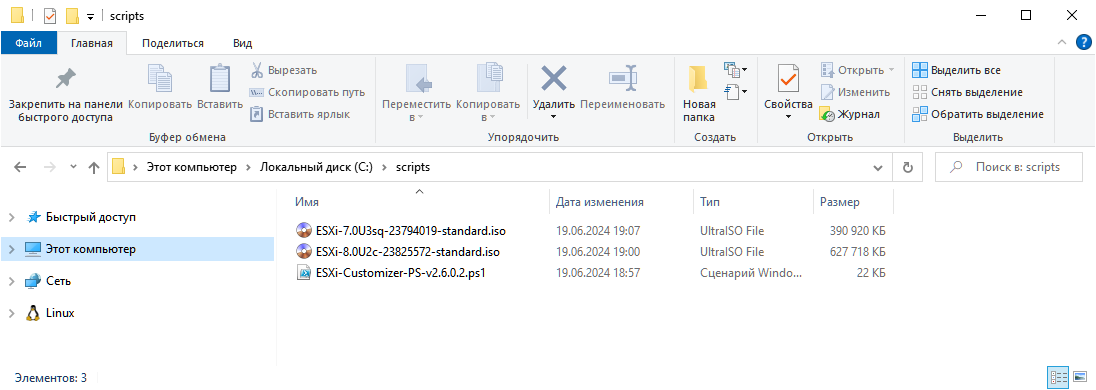Image resolution: width=1096 pixels, height=390 pixels.
Task: Open recent locations dropdown
Action: coord(73,168)
